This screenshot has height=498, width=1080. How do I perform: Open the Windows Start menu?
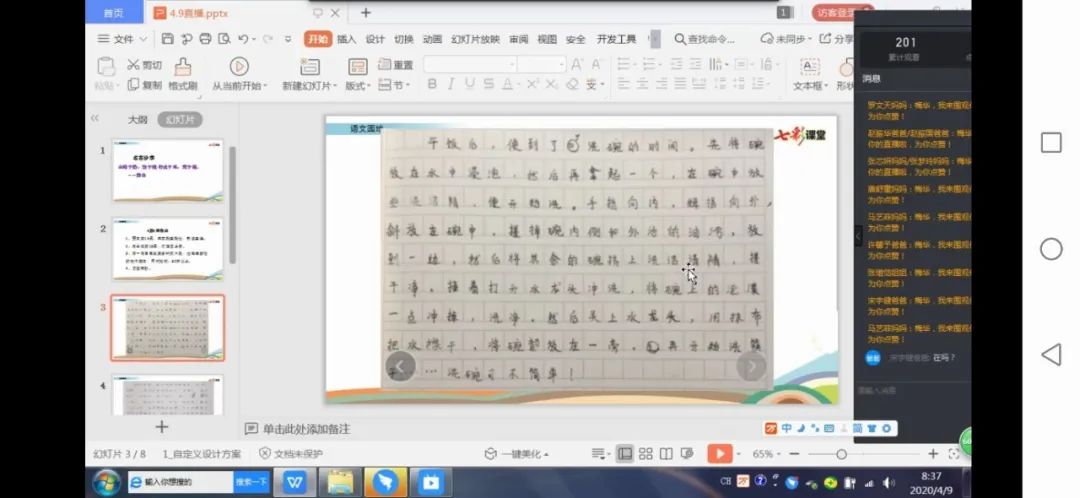(106, 482)
